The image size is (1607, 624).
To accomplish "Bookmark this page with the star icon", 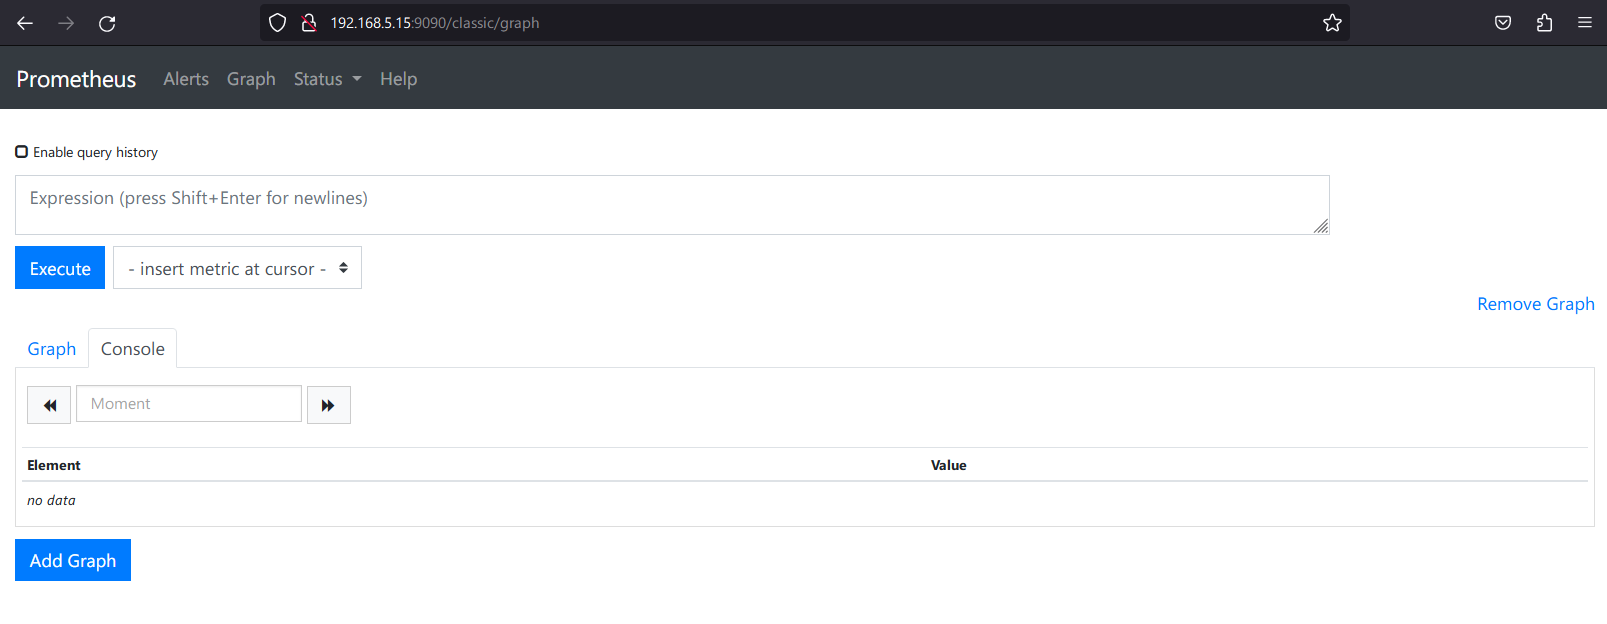I will [x=1332, y=23].
